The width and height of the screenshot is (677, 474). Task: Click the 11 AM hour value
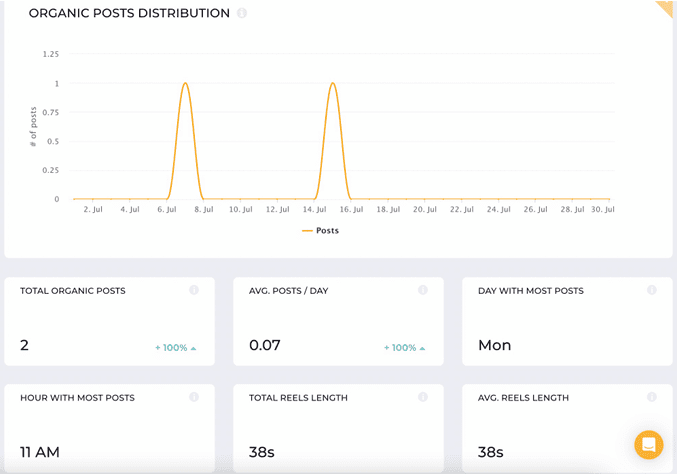click(40, 452)
